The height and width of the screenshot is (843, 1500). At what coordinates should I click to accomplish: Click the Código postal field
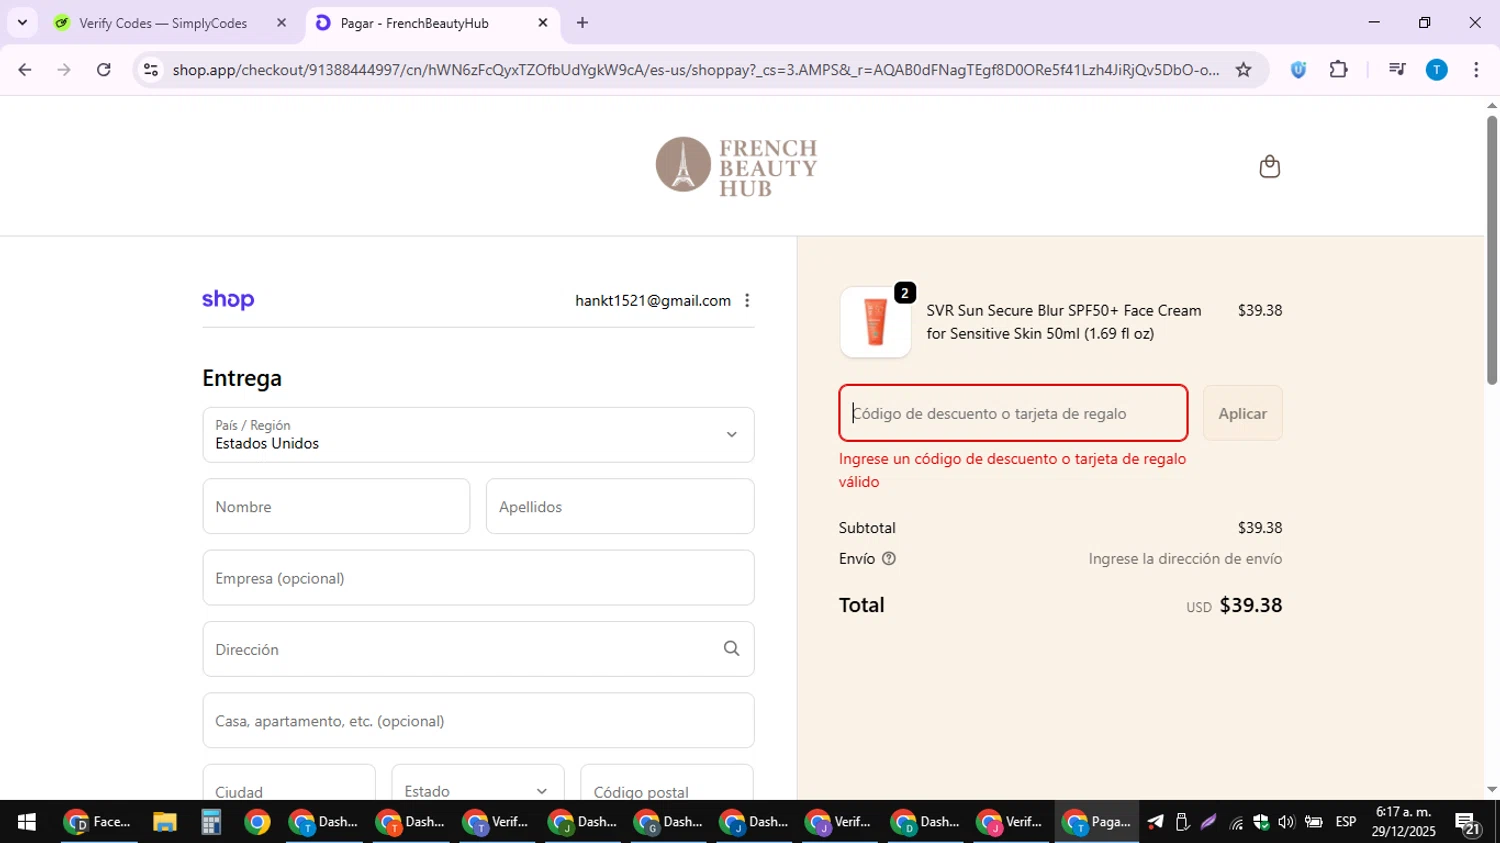[667, 783]
